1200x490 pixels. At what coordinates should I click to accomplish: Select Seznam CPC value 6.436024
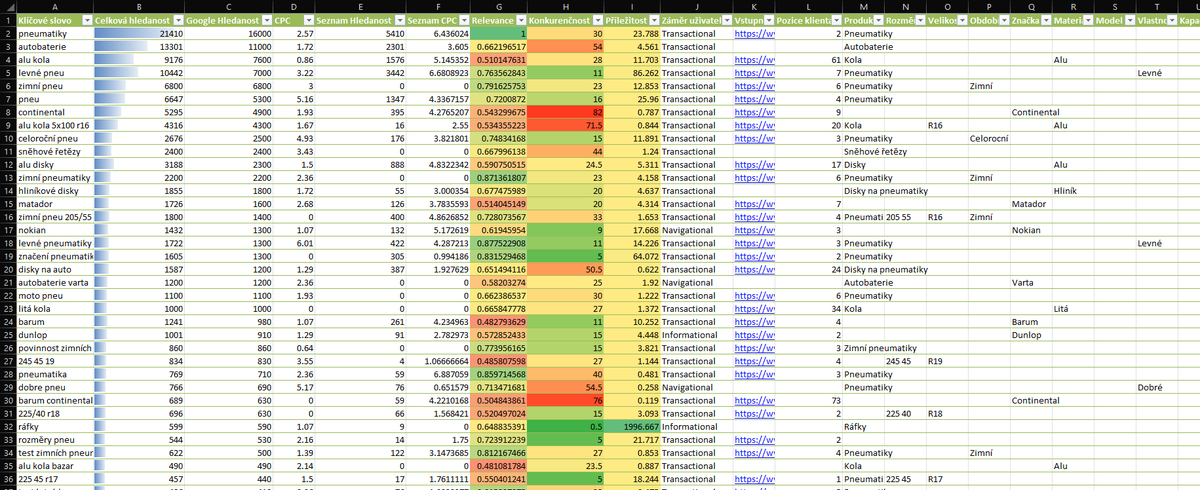coord(438,34)
